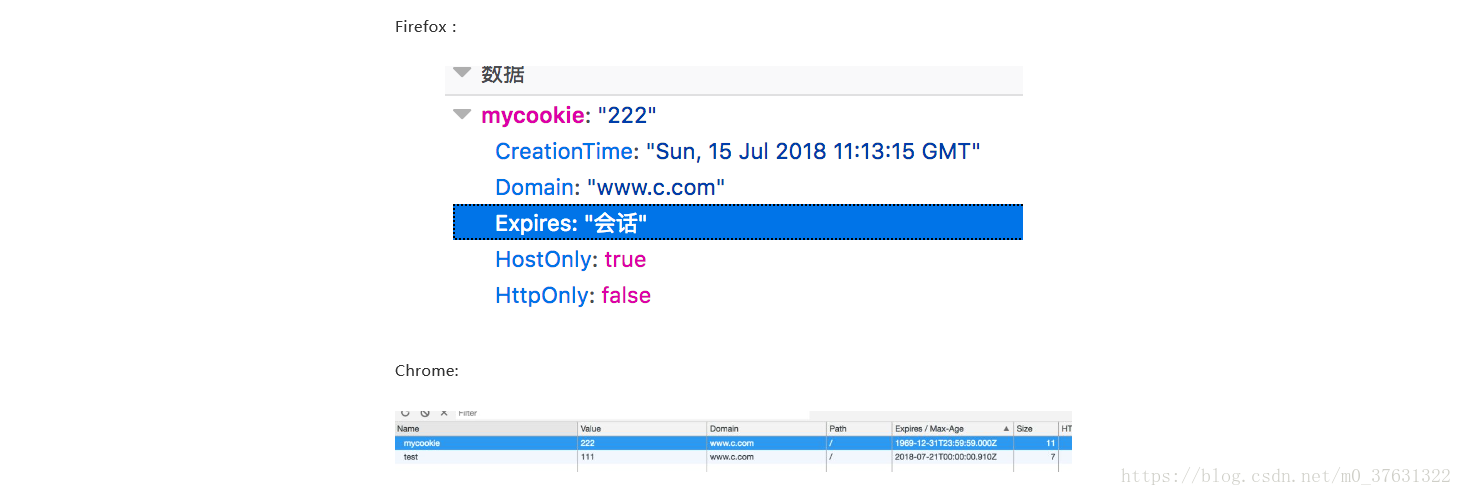This screenshot has height=496, width=1462.
Task: Select the HostOnly: true row
Action: coord(570,259)
